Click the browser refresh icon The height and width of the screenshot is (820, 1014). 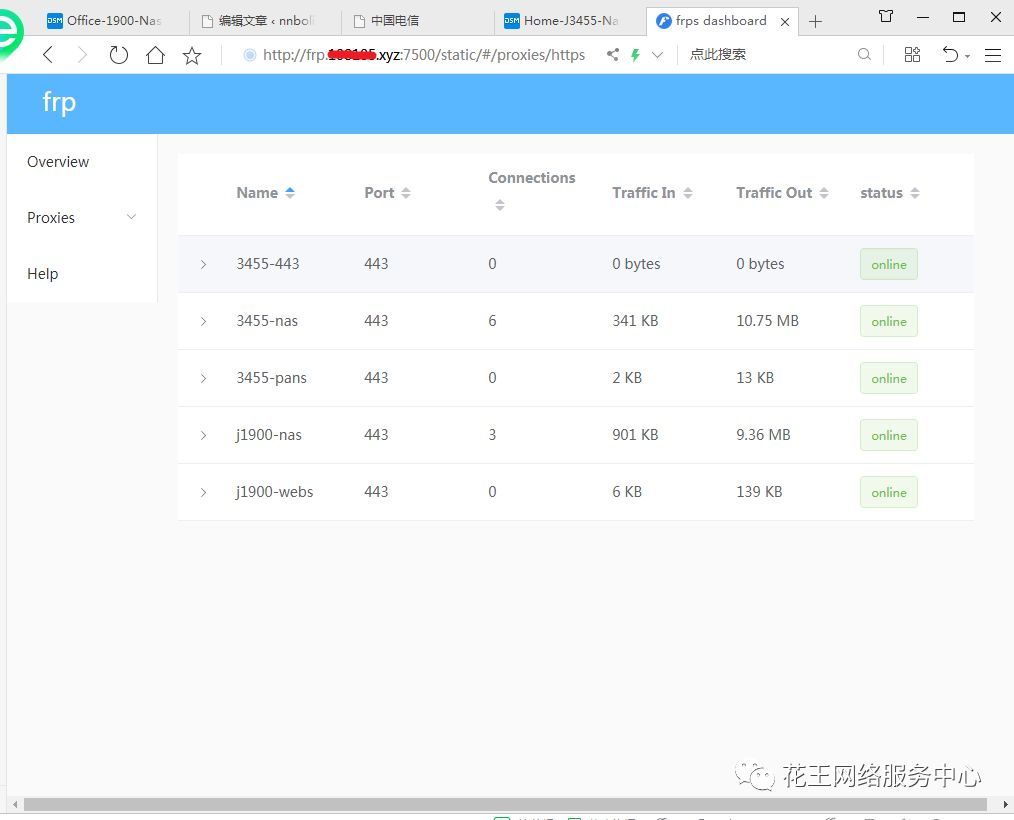click(x=118, y=55)
